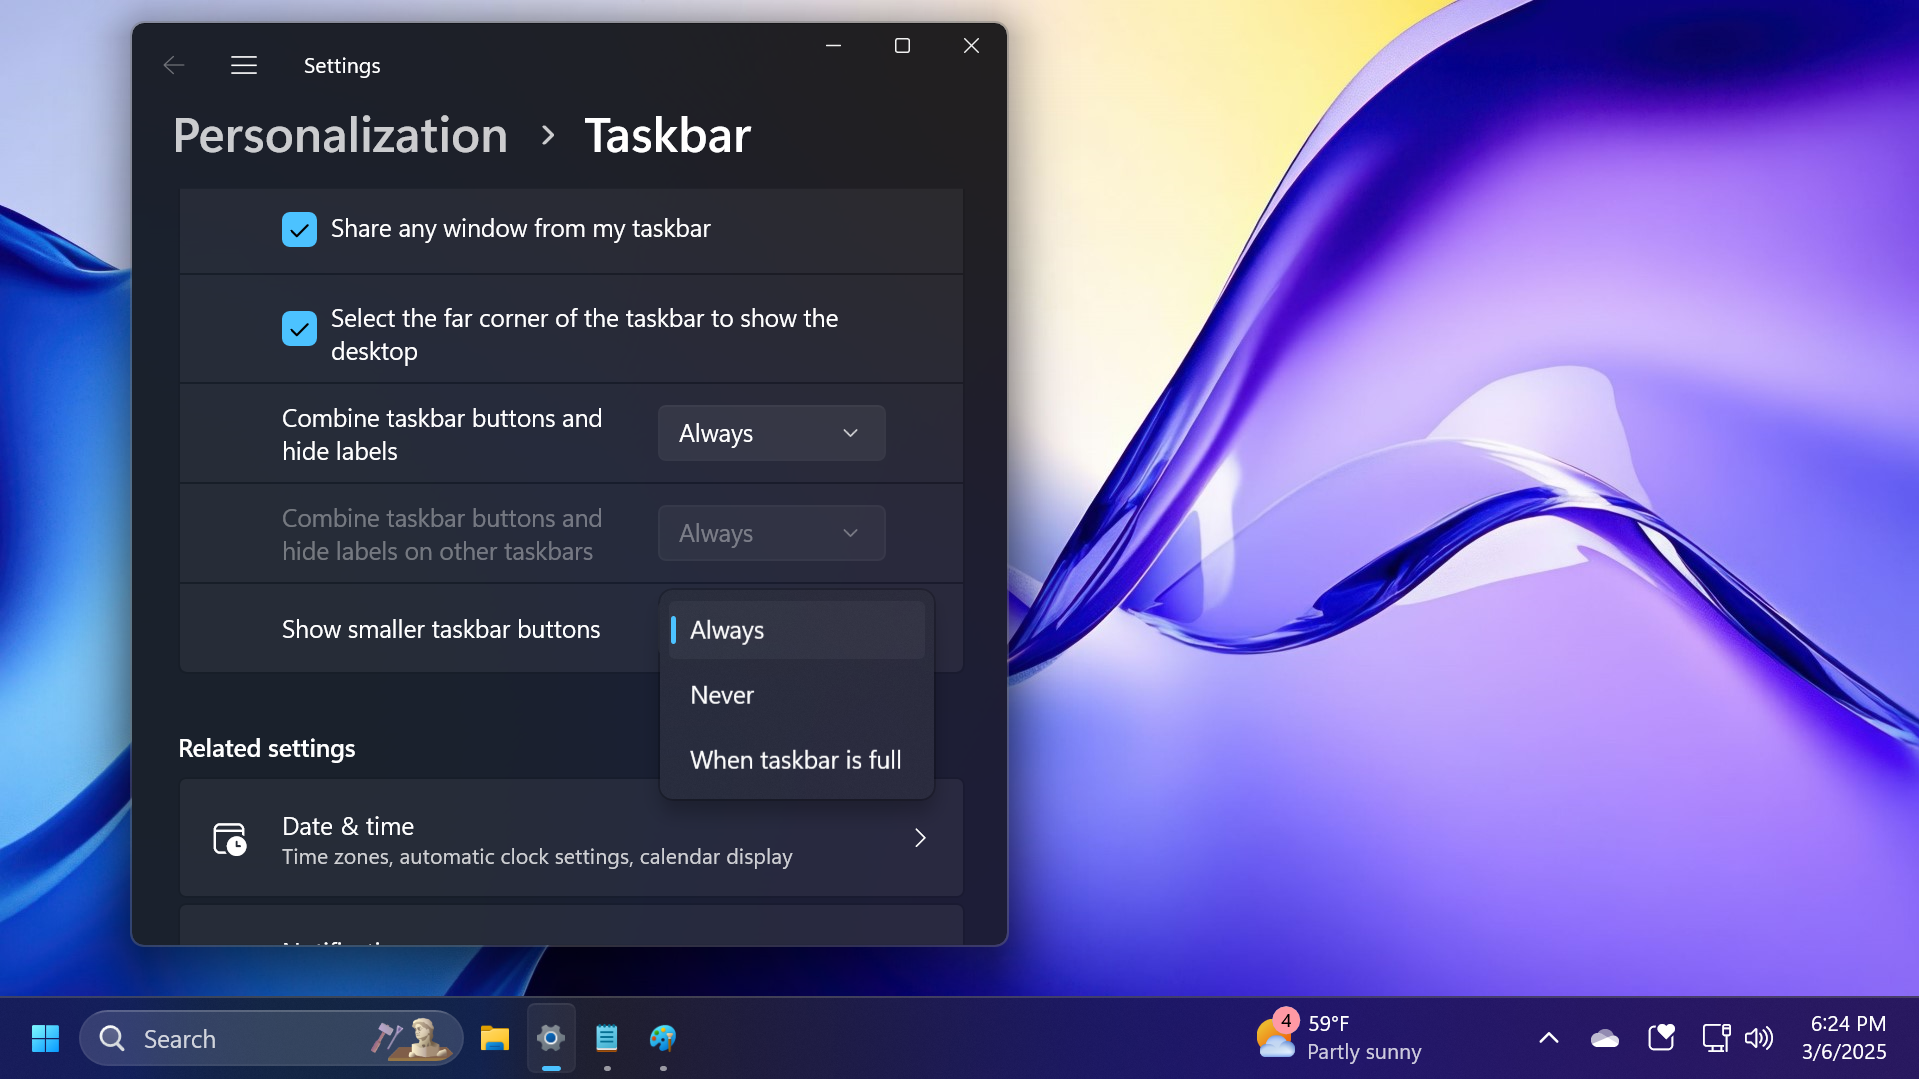Open Settings navigation menu via hamburger icon
Screen dimensions: 1919x1079
point(243,64)
